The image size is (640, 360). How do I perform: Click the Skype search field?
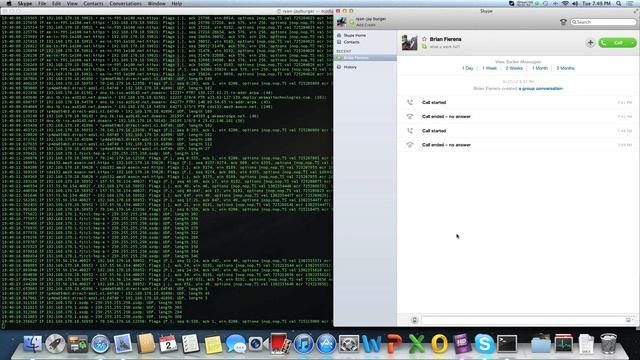tap(603, 22)
